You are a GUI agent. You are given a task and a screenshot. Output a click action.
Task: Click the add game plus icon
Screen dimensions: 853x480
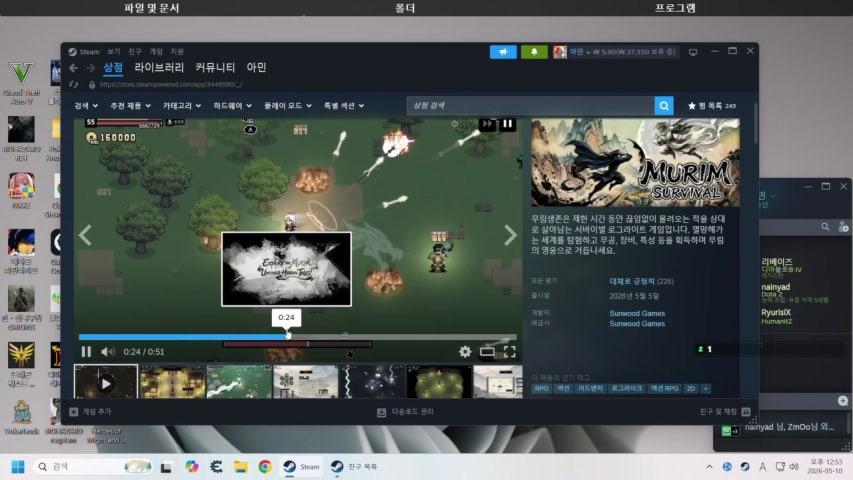point(74,412)
